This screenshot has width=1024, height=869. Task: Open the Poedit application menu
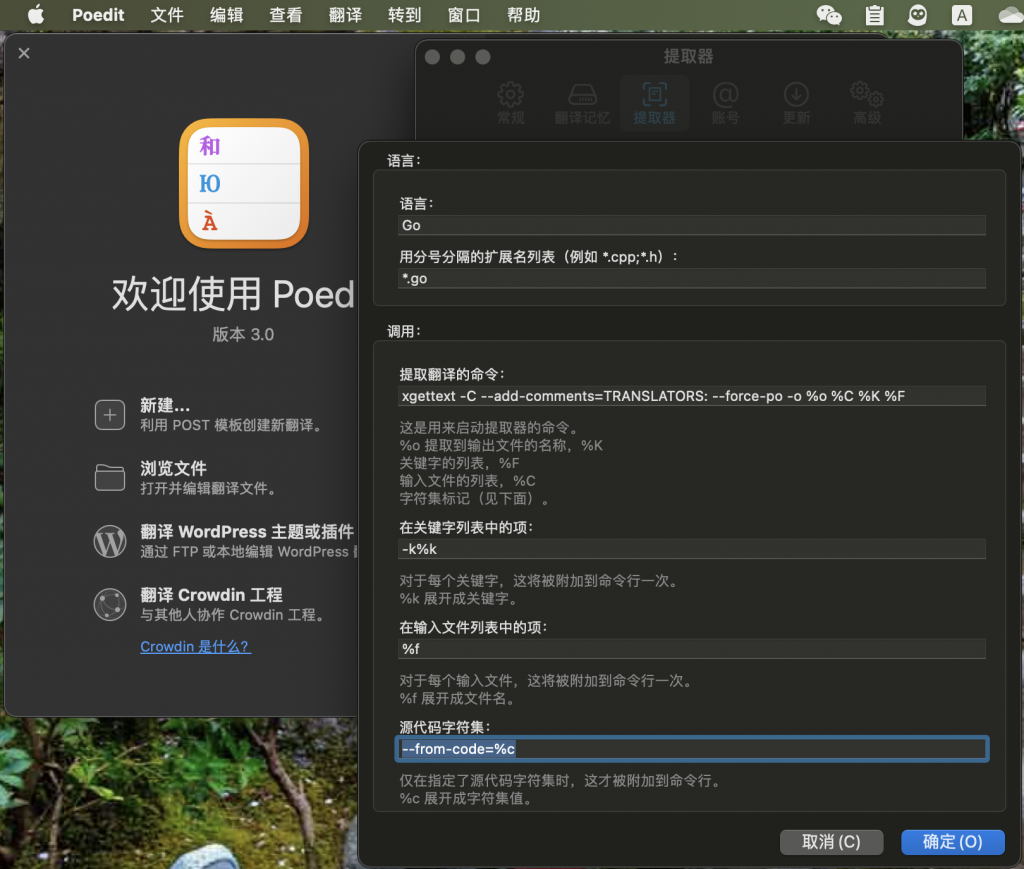pos(98,14)
